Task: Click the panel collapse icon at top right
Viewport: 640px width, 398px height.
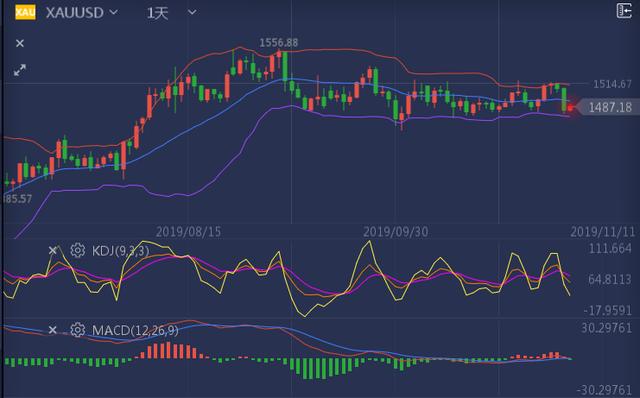Action: (624, 11)
